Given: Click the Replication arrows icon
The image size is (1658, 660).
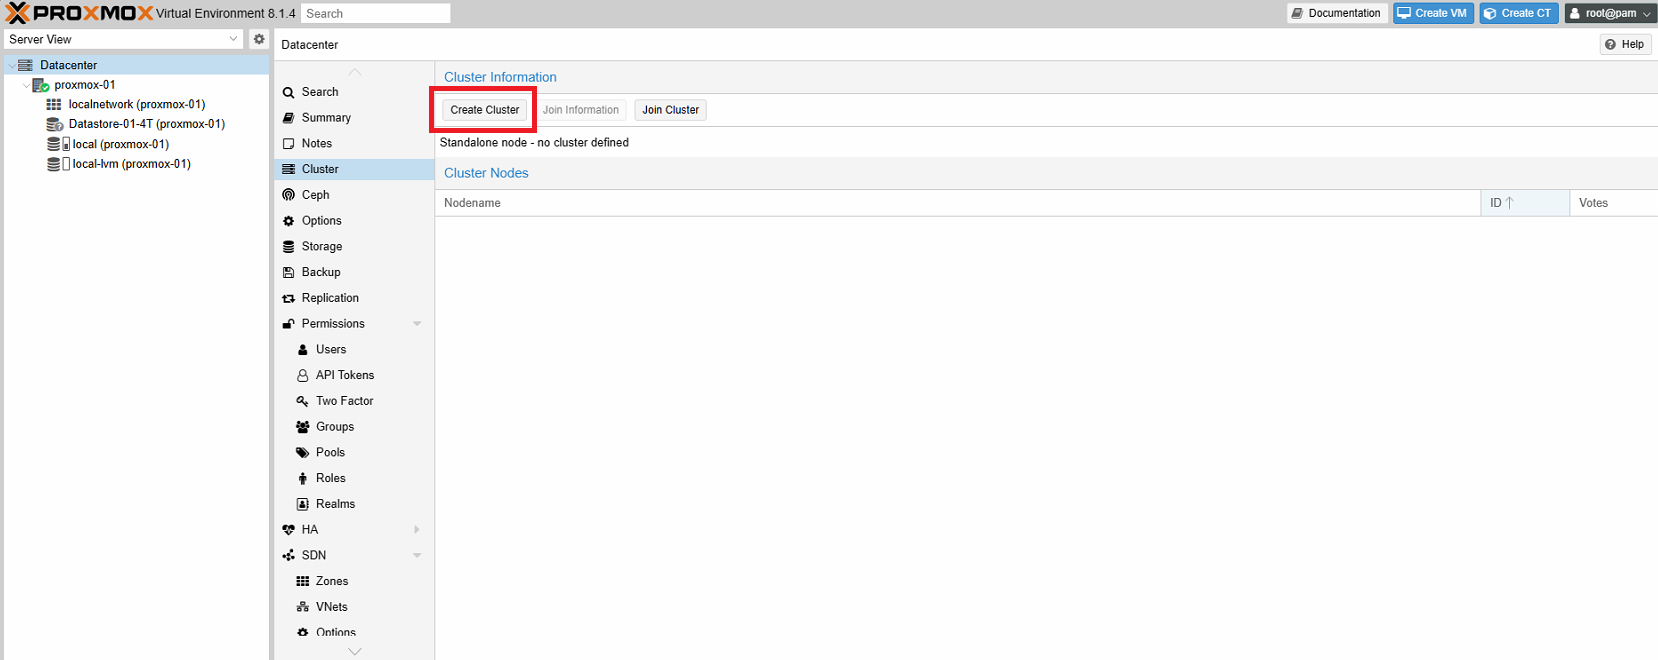Looking at the screenshot, I should click(289, 298).
